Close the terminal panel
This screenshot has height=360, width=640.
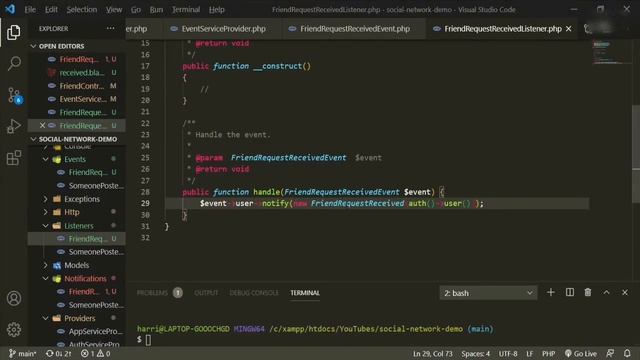coord(625,292)
